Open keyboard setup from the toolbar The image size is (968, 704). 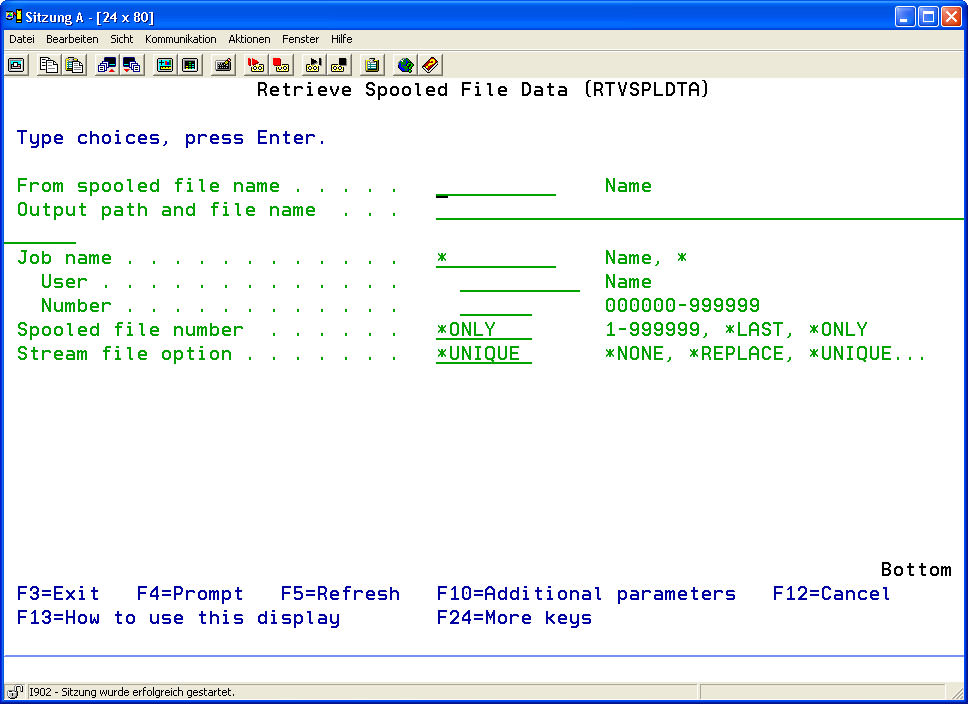[x=224, y=65]
